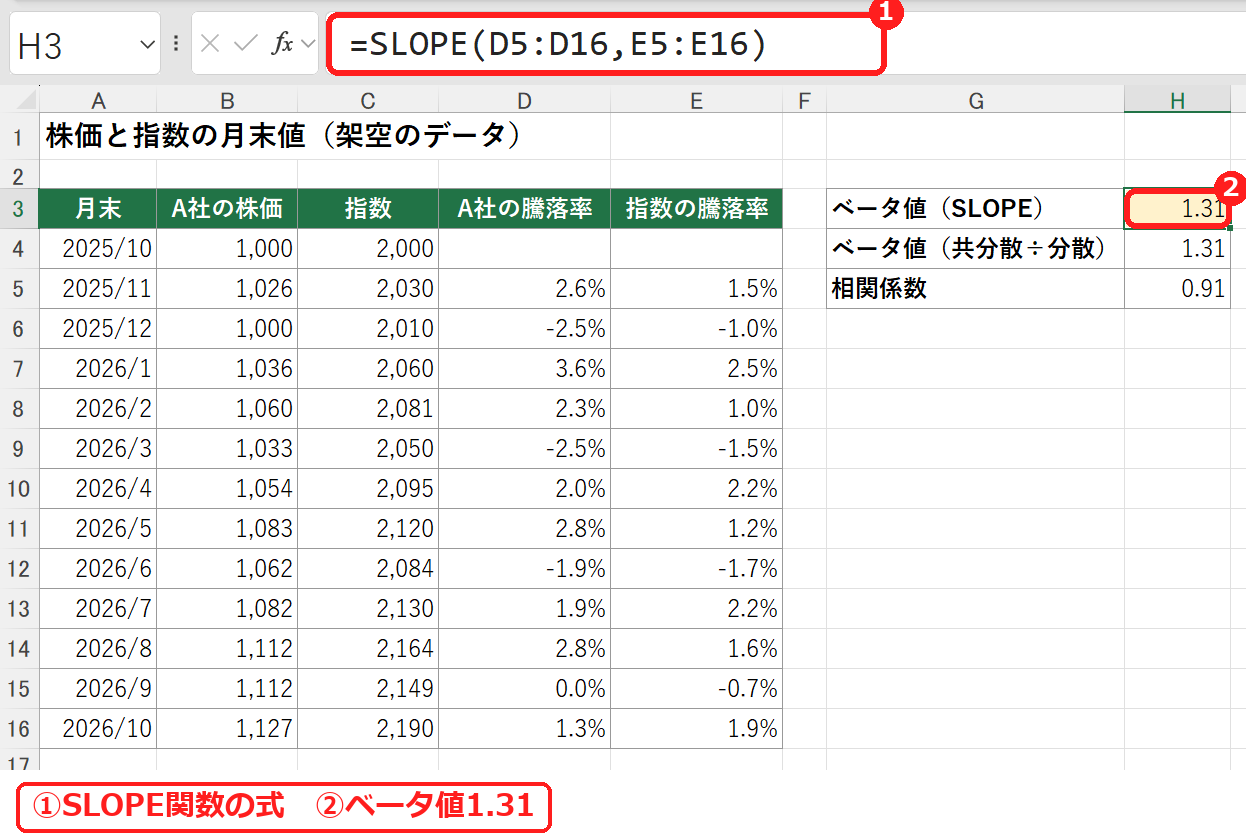The height and width of the screenshot is (840, 1246).
Task: Select the stock price cell 1,026
Action: click(227, 288)
